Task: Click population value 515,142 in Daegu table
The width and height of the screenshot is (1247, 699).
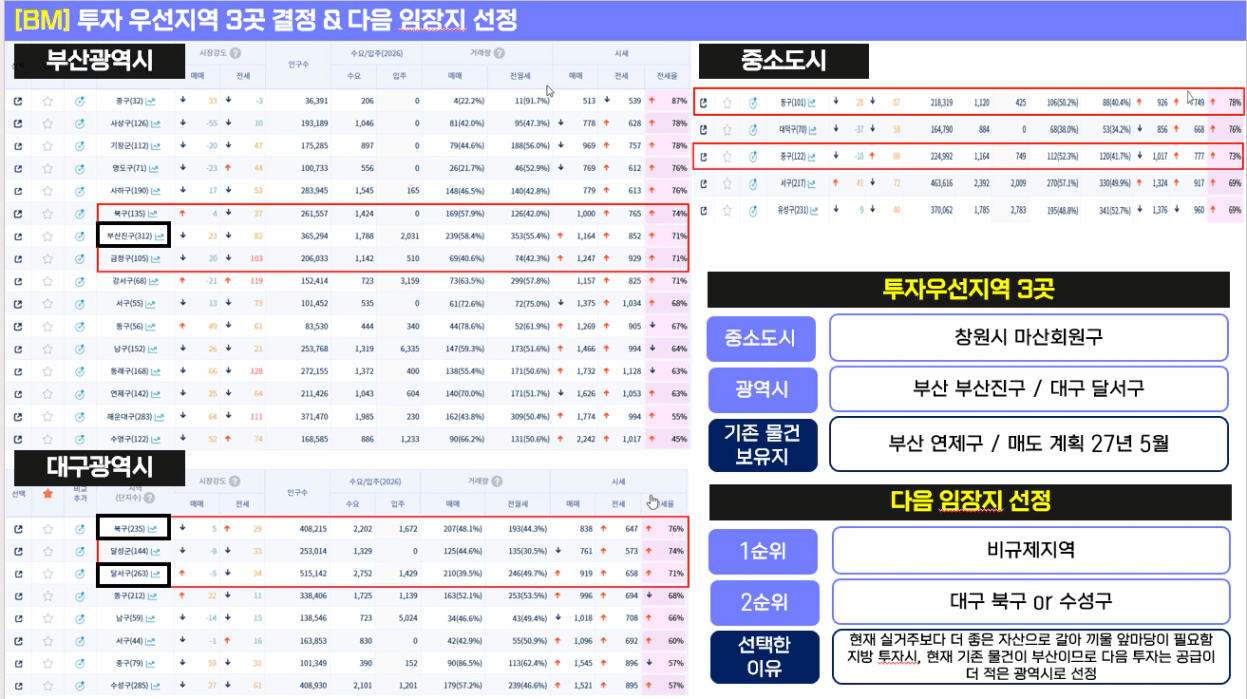Action: click(311, 574)
